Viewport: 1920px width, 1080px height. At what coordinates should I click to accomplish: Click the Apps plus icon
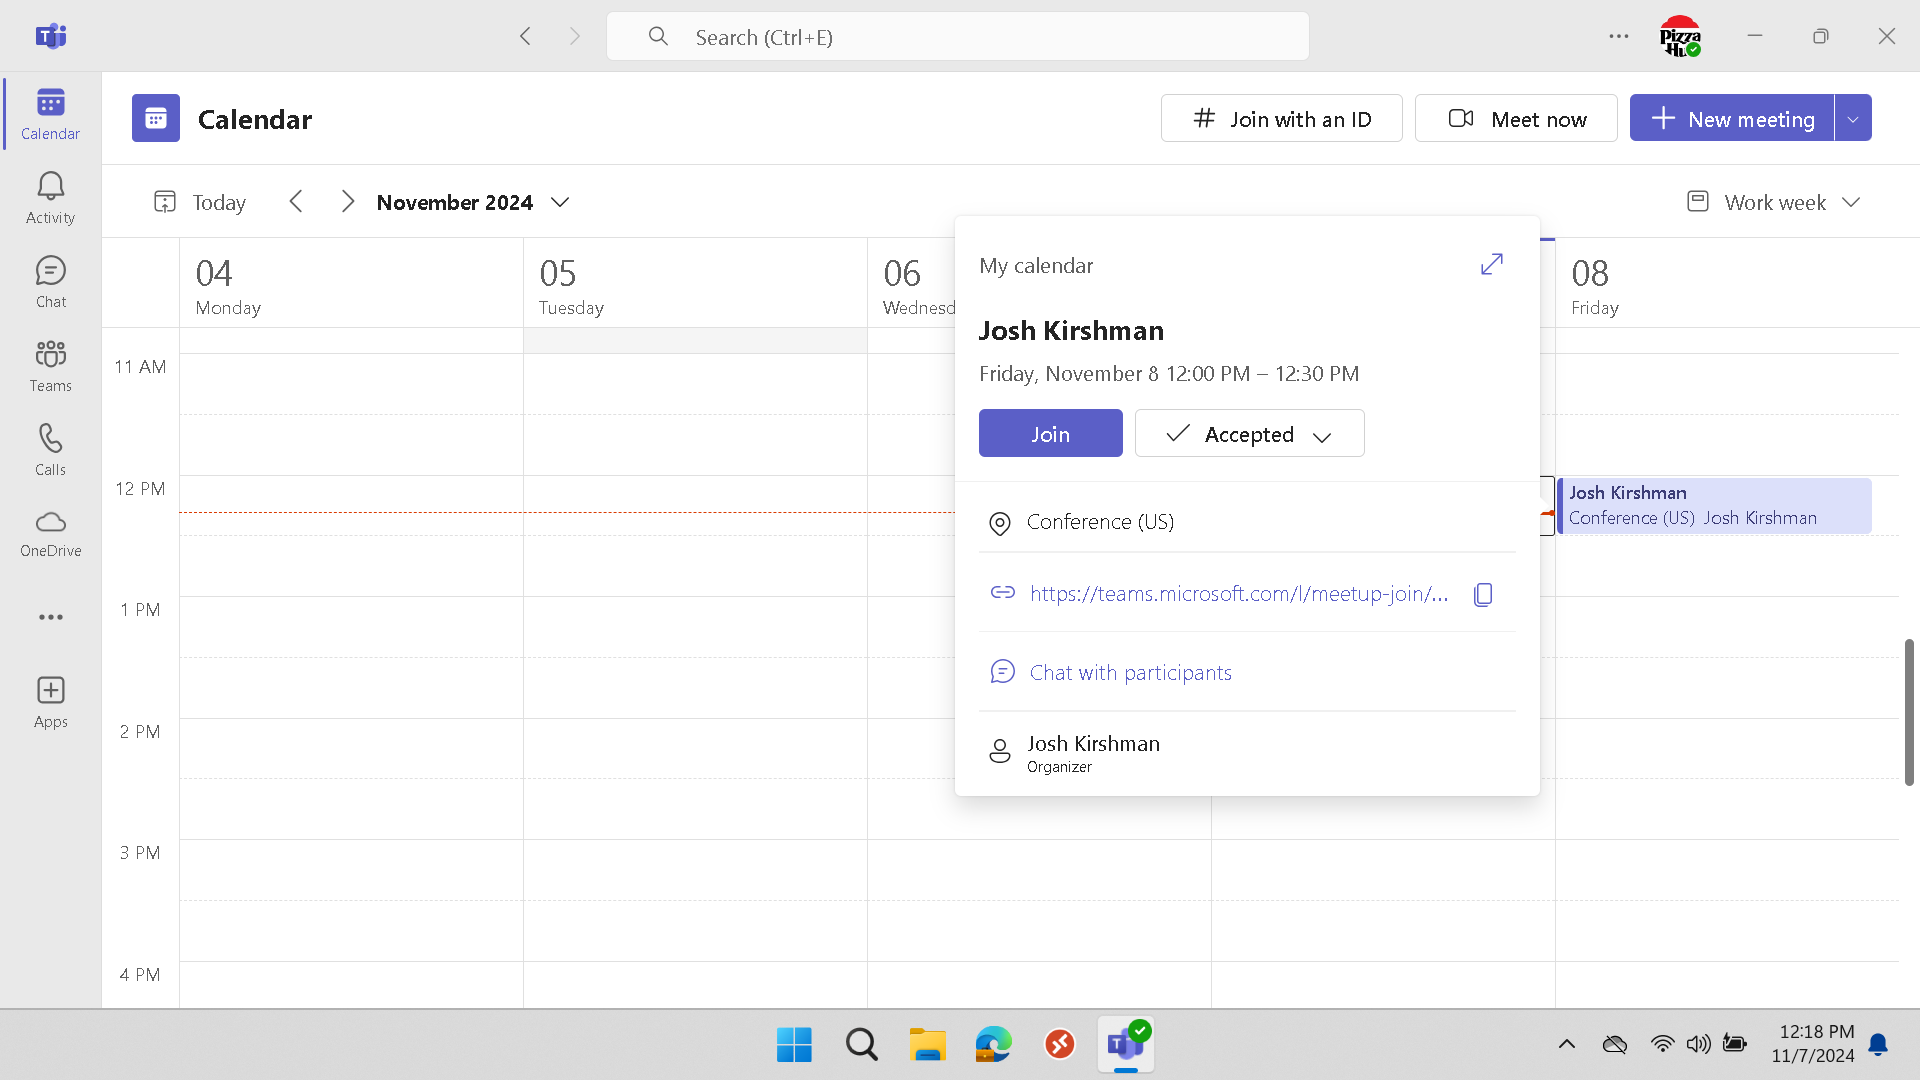(x=50, y=702)
